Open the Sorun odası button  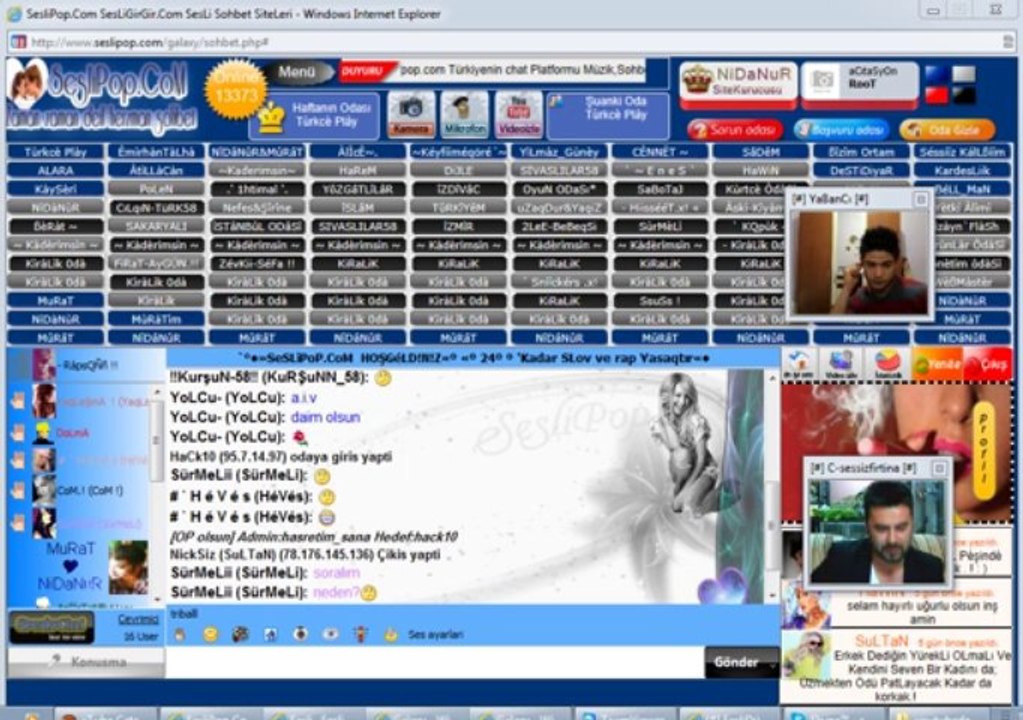pyautogui.click(x=735, y=129)
